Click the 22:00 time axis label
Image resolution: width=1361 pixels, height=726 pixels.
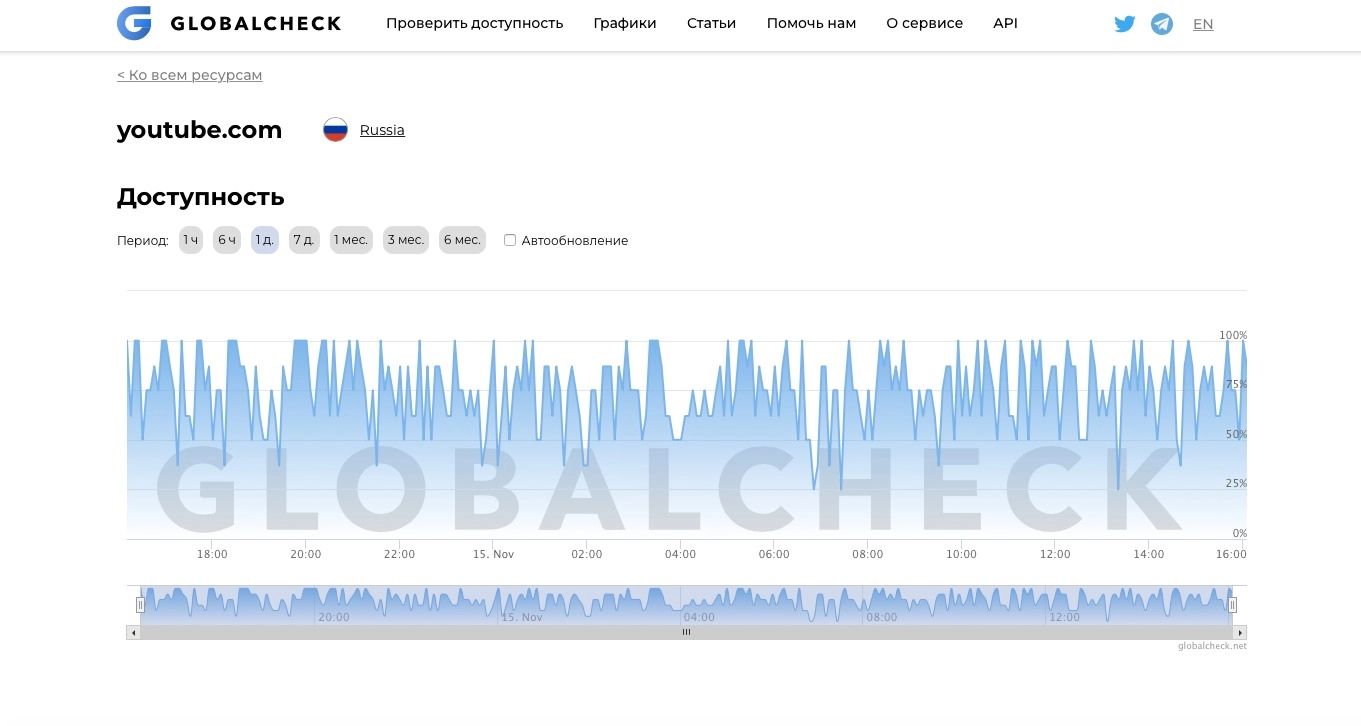pyautogui.click(x=399, y=554)
